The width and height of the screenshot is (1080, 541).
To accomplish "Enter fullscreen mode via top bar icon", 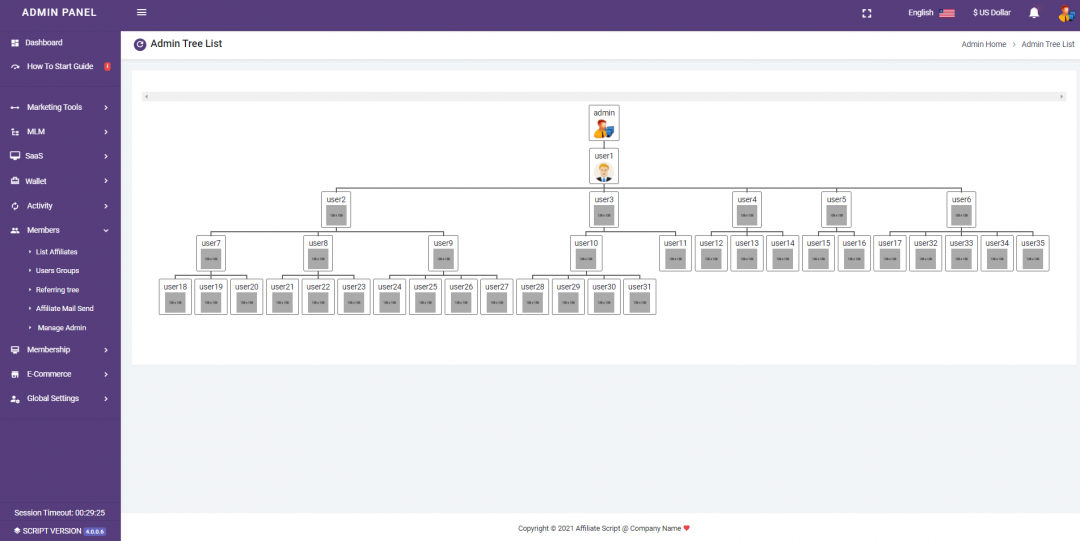I will [866, 13].
